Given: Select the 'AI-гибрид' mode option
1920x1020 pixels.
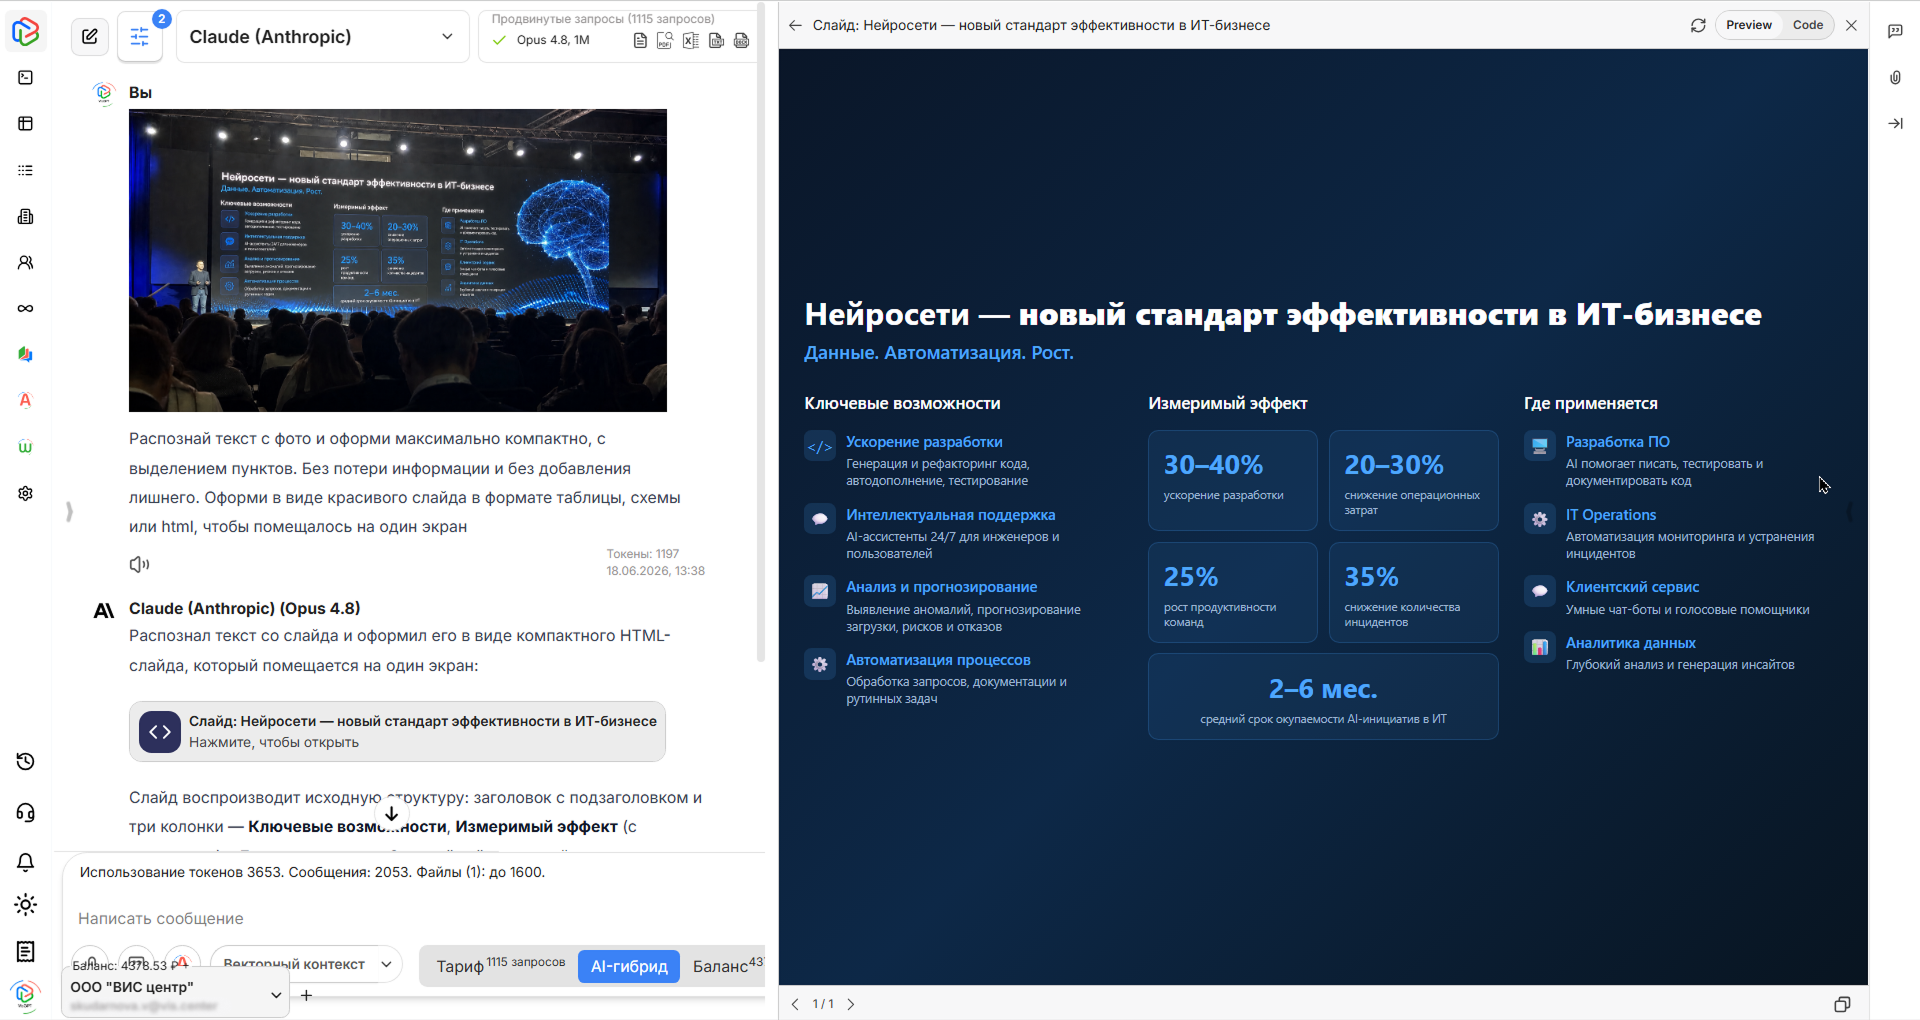Looking at the screenshot, I should (629, 966).
